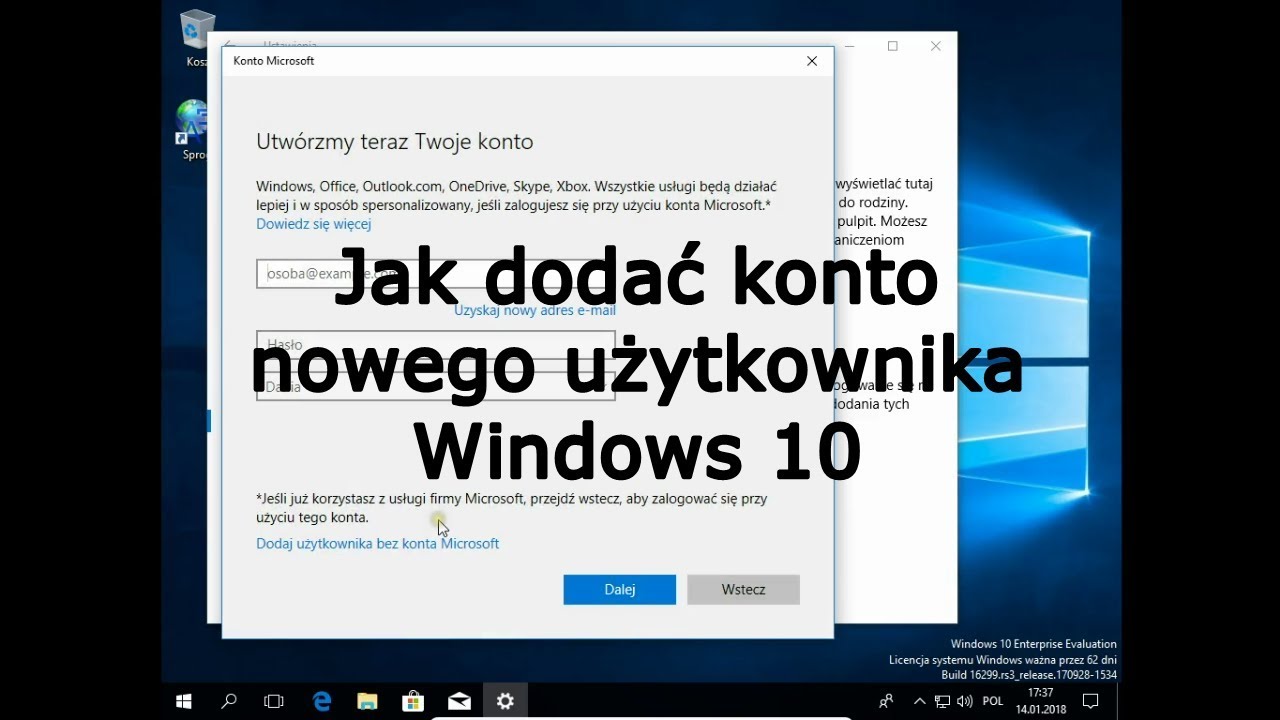
Task: Close the Konto Microsoft dialog
Action: coord(812,61)
